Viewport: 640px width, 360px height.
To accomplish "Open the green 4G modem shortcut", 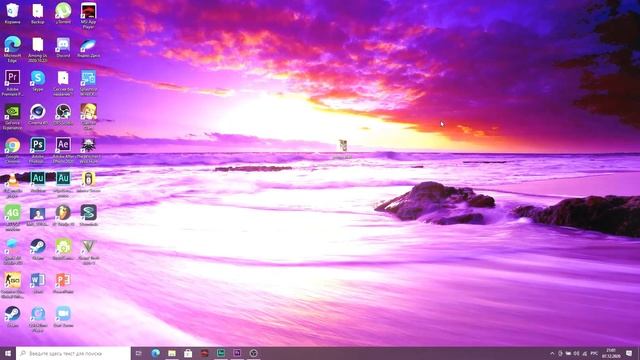I will tap(12, 213).
